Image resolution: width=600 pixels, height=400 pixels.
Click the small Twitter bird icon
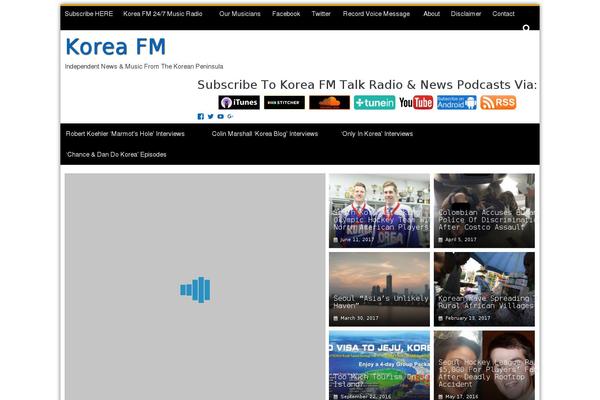click(x=210, y=116)
